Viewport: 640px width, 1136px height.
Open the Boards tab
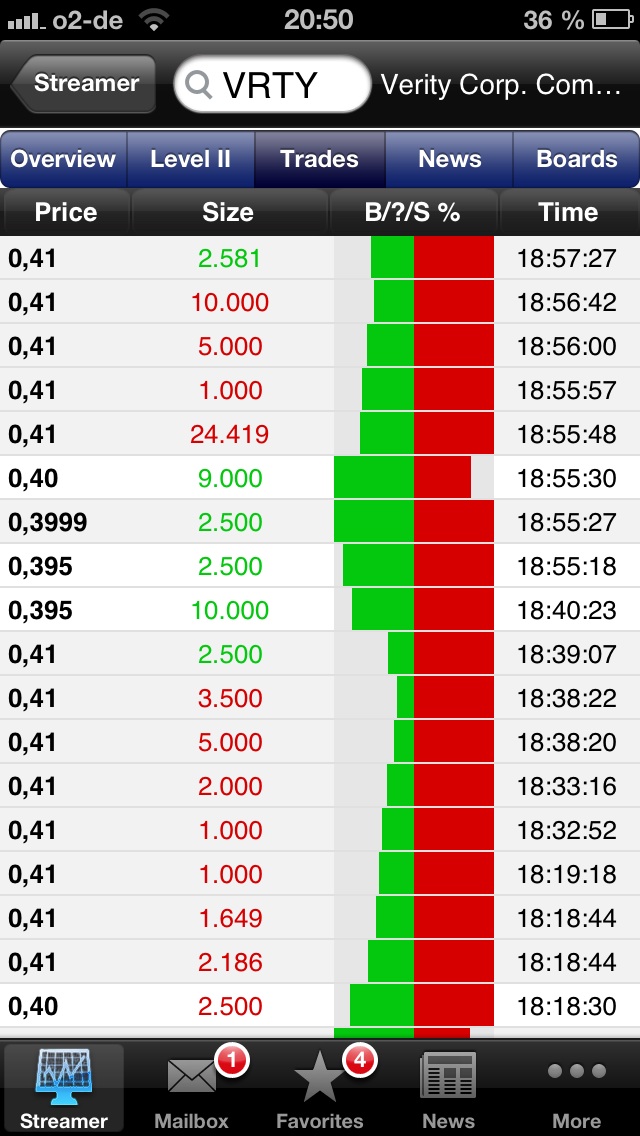point(576,159)
